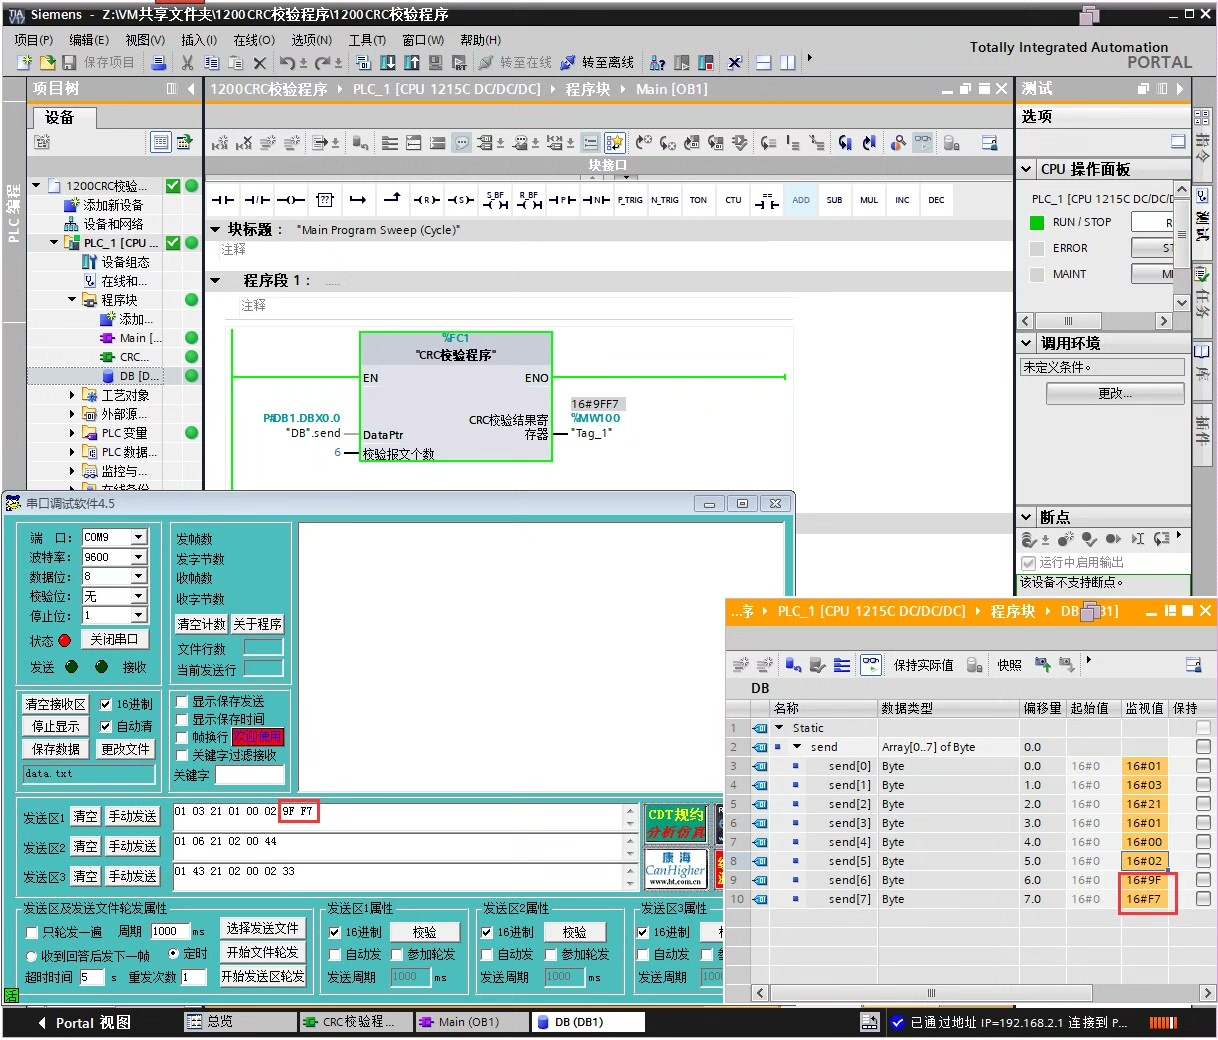
Task: Click the download to device icon
Action: [388, 62]
